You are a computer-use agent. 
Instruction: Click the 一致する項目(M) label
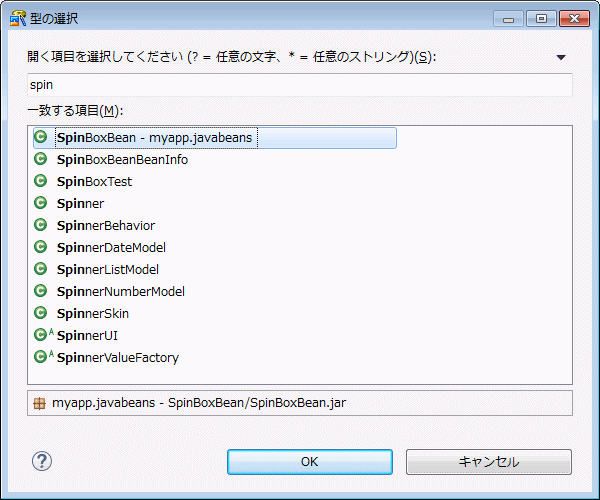(75, 111)
